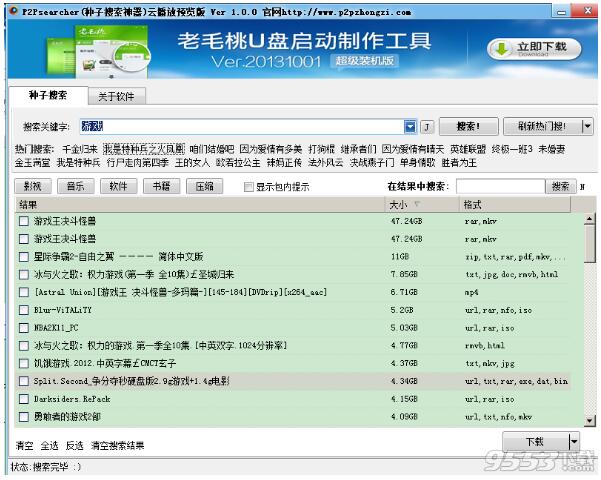Viewport: 601px width, 480px height.
Task: Check the first 游戏王决斗怪兽 row checkbox
Action: (x=24, y=221)
